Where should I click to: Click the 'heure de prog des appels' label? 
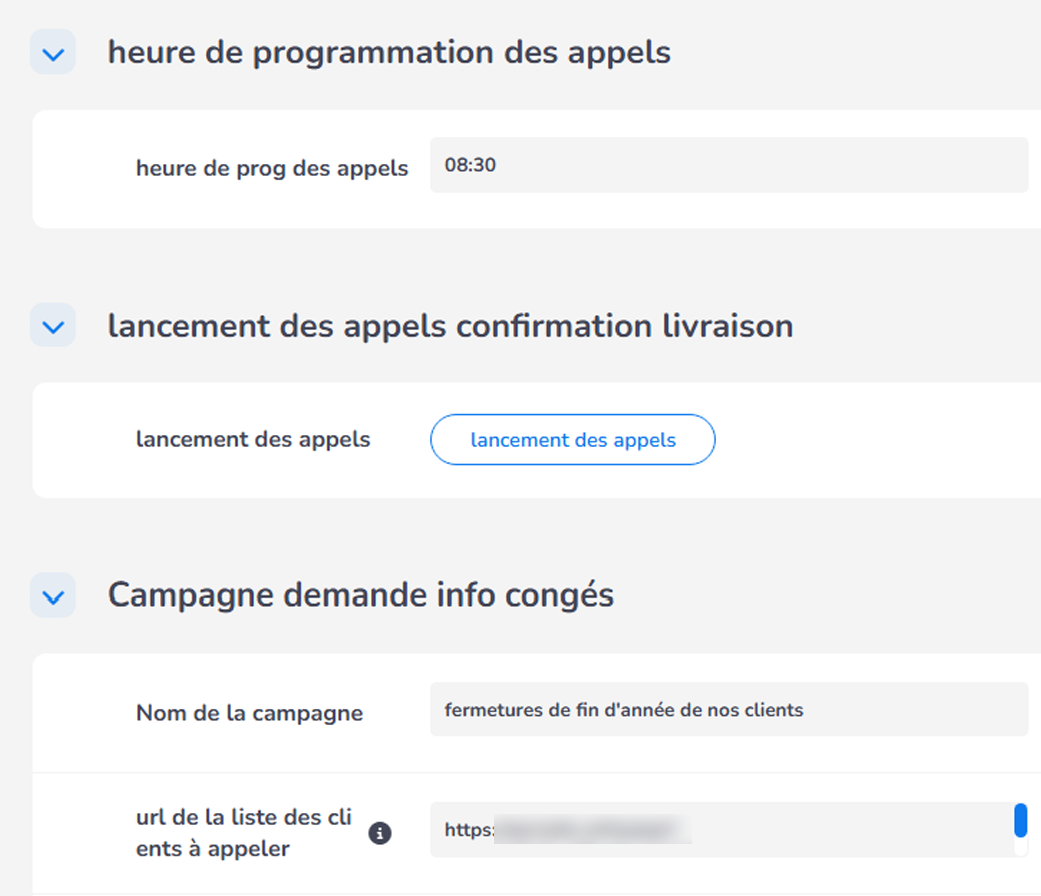coord(271,168)
